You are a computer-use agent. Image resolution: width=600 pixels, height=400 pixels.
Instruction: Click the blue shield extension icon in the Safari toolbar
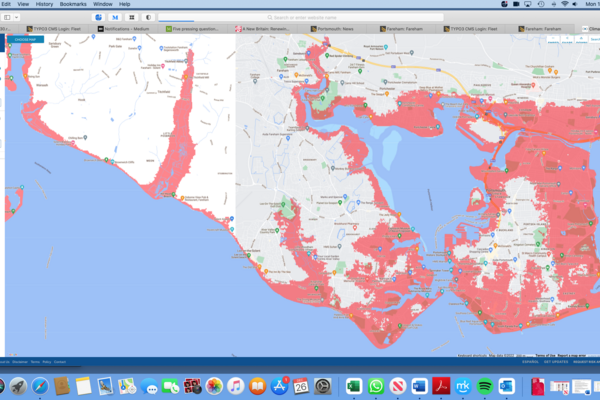coord(98,17)
